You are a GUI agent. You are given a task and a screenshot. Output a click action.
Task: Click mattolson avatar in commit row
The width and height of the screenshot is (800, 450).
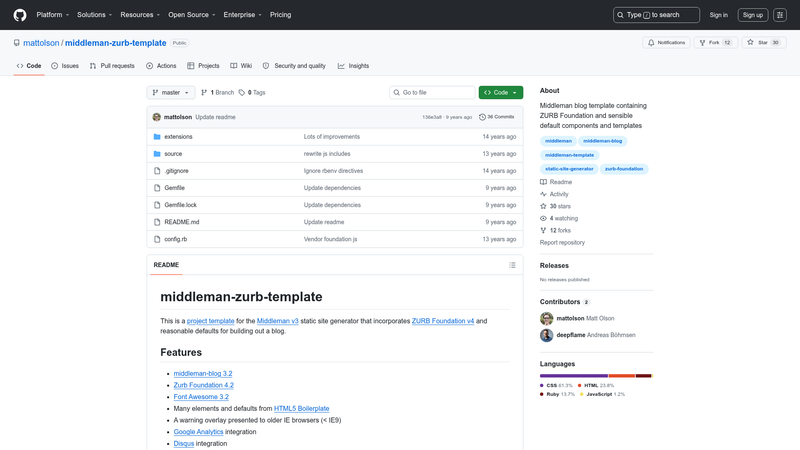157,117
